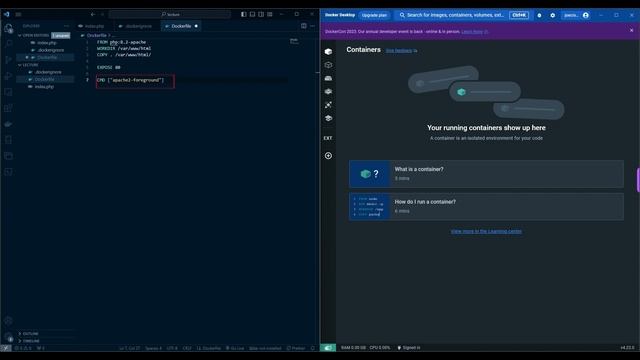The height and width of the screenshot is (360, 640).
Task: Open the 'What is a container?' card
Action: point(486,174)
